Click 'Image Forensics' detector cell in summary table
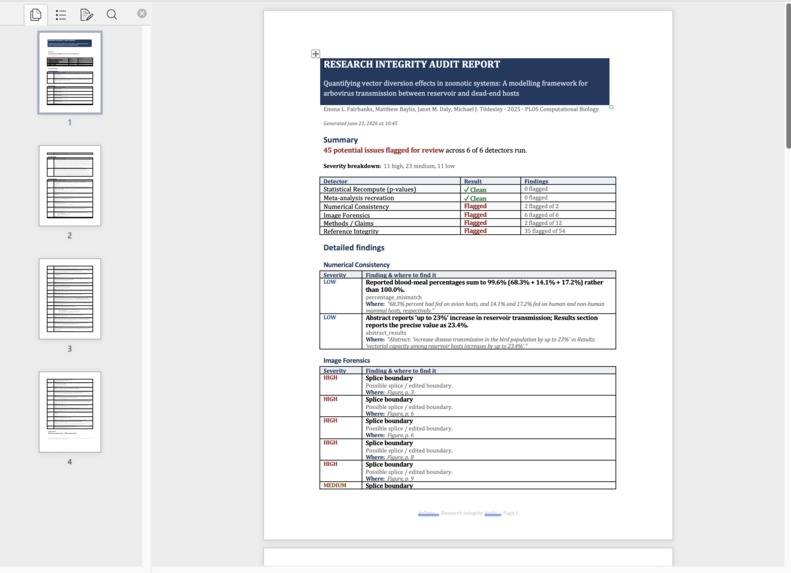791x573 pixels. (x=390, y=215)
